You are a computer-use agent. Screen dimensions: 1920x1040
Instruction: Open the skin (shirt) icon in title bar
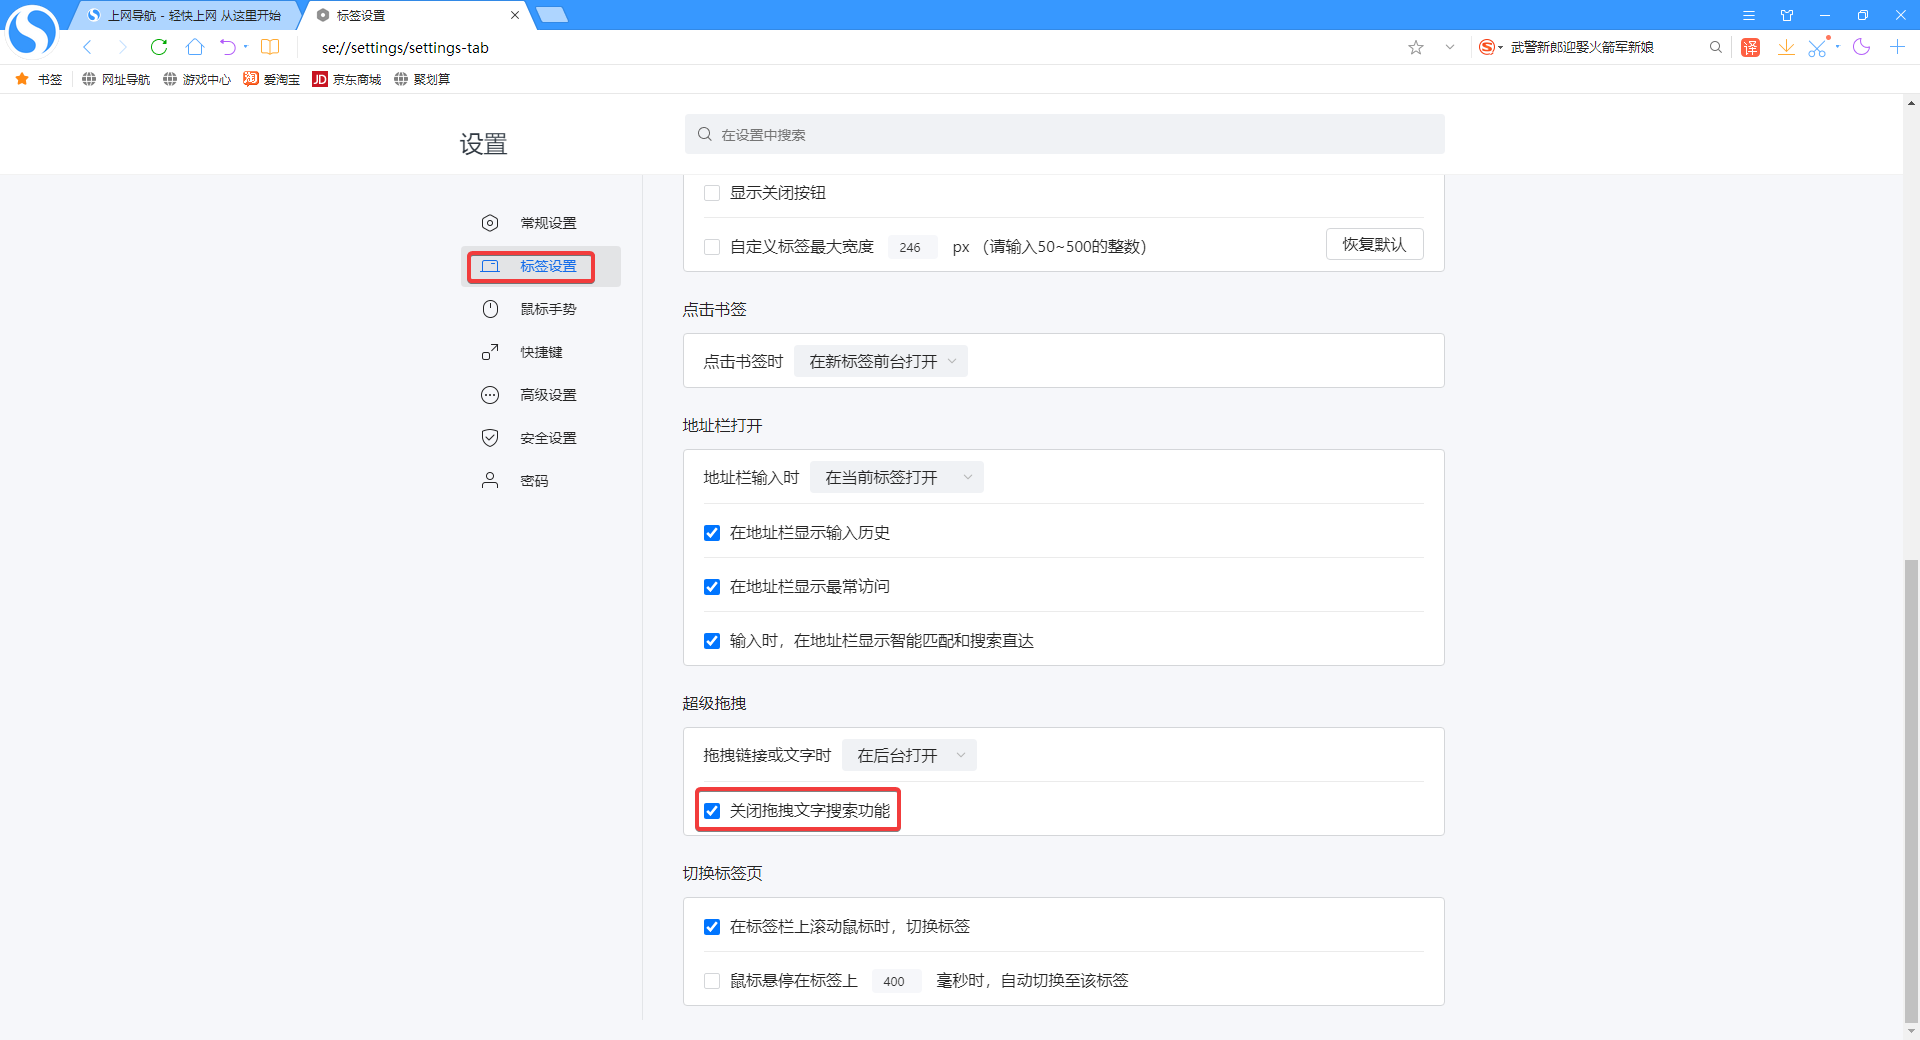pyautogui.click(x=1787, y=15)
